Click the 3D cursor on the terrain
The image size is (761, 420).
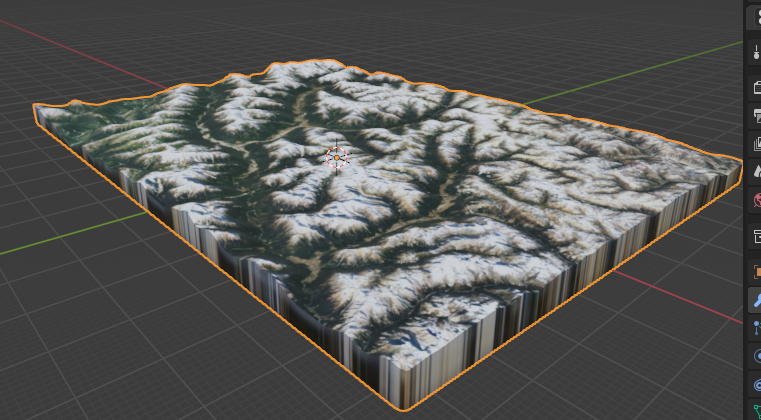pos(337,156)
